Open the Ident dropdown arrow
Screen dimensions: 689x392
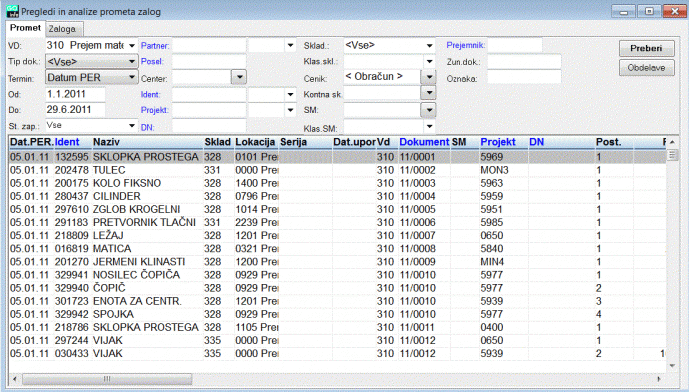(290, 94)
